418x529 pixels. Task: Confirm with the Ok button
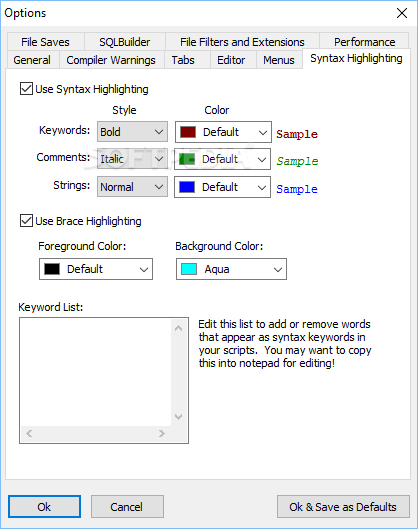point(45,507)
